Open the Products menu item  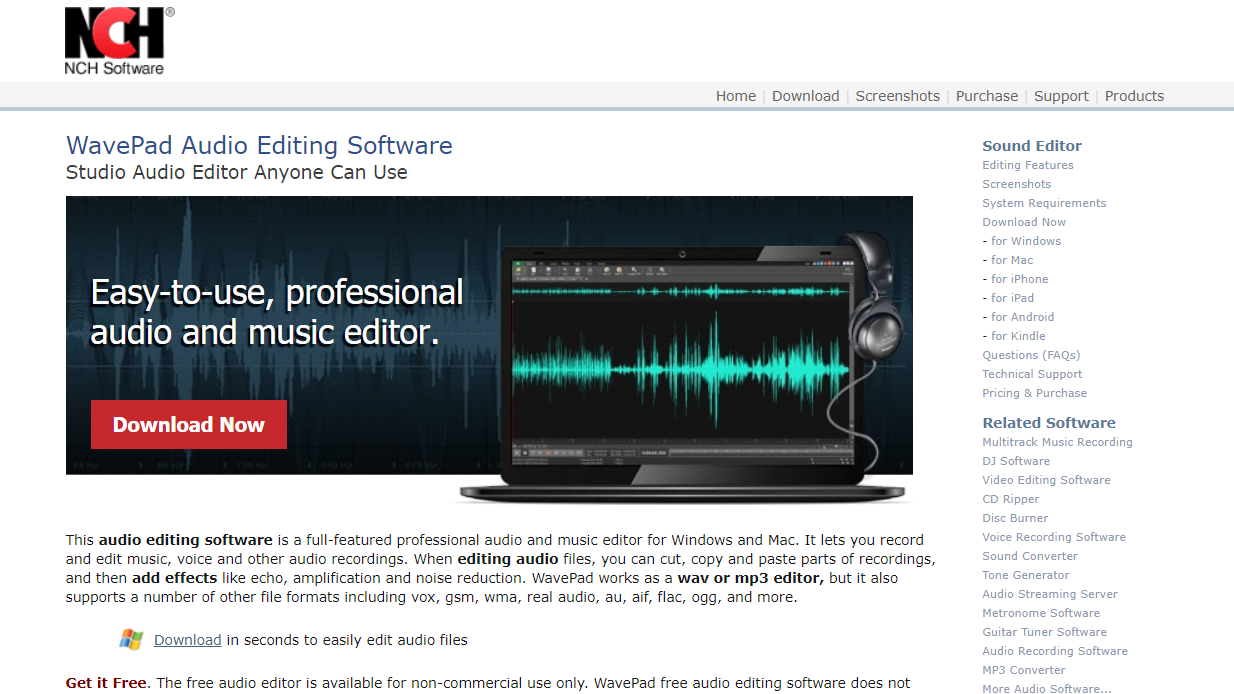pos(1134,96)
